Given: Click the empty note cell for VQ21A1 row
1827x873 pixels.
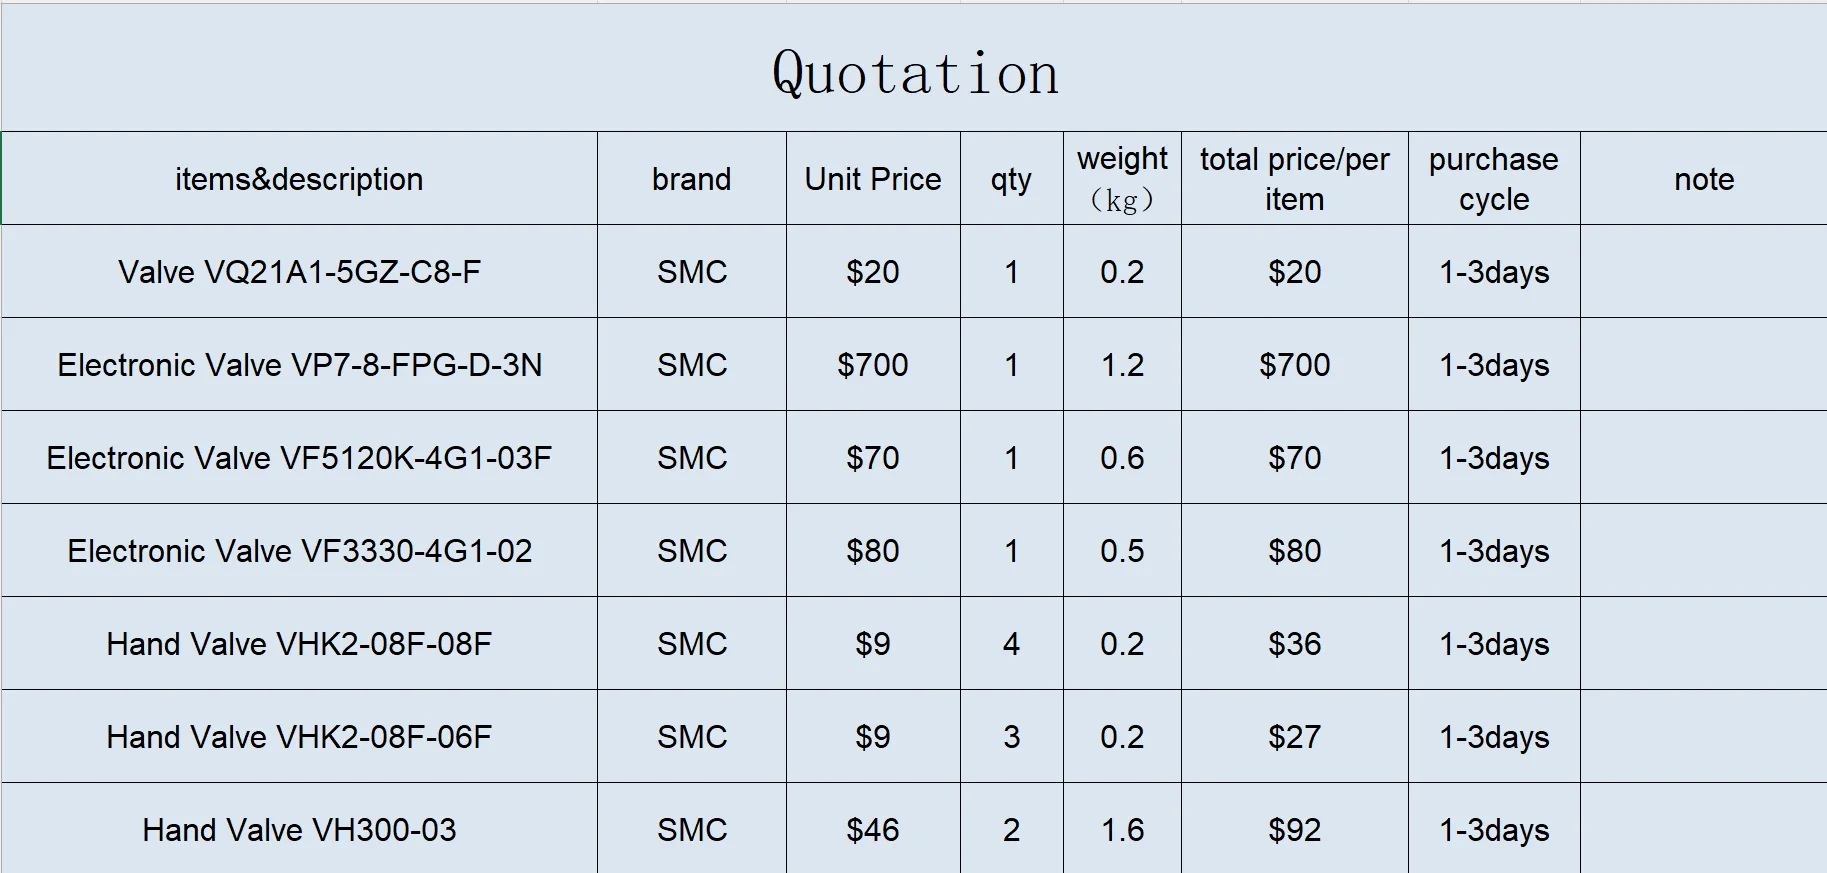Looking at the screenshot, I should pyautogui.click(x=1704, y=271).
